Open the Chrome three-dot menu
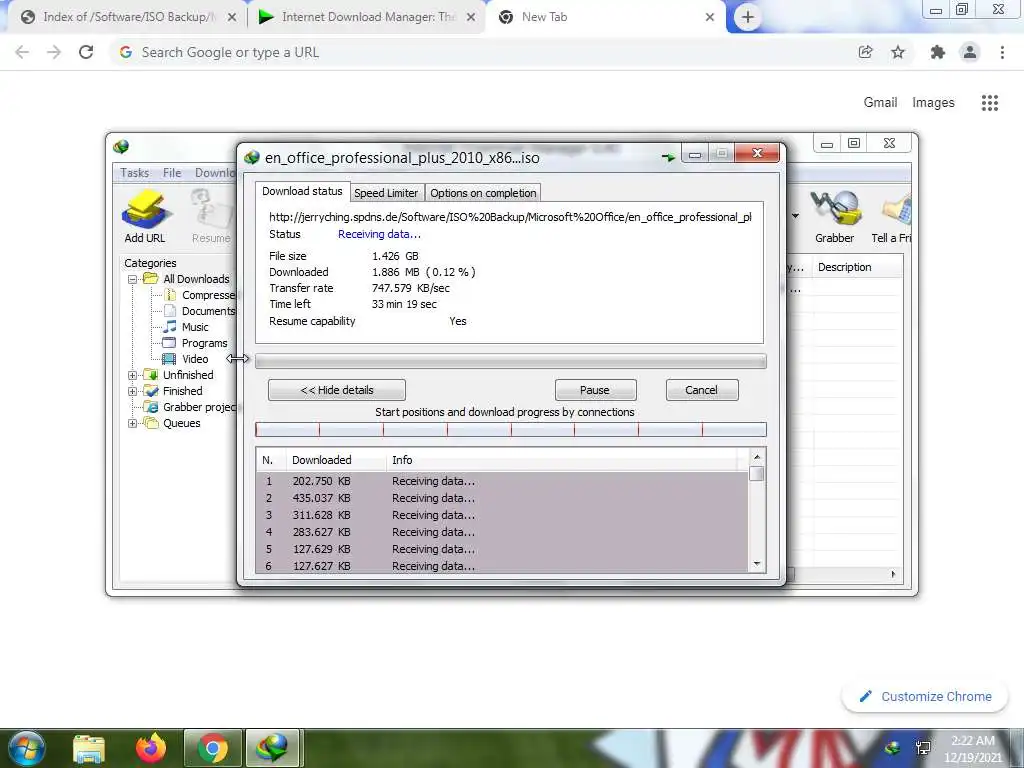 click(1002, 52)
